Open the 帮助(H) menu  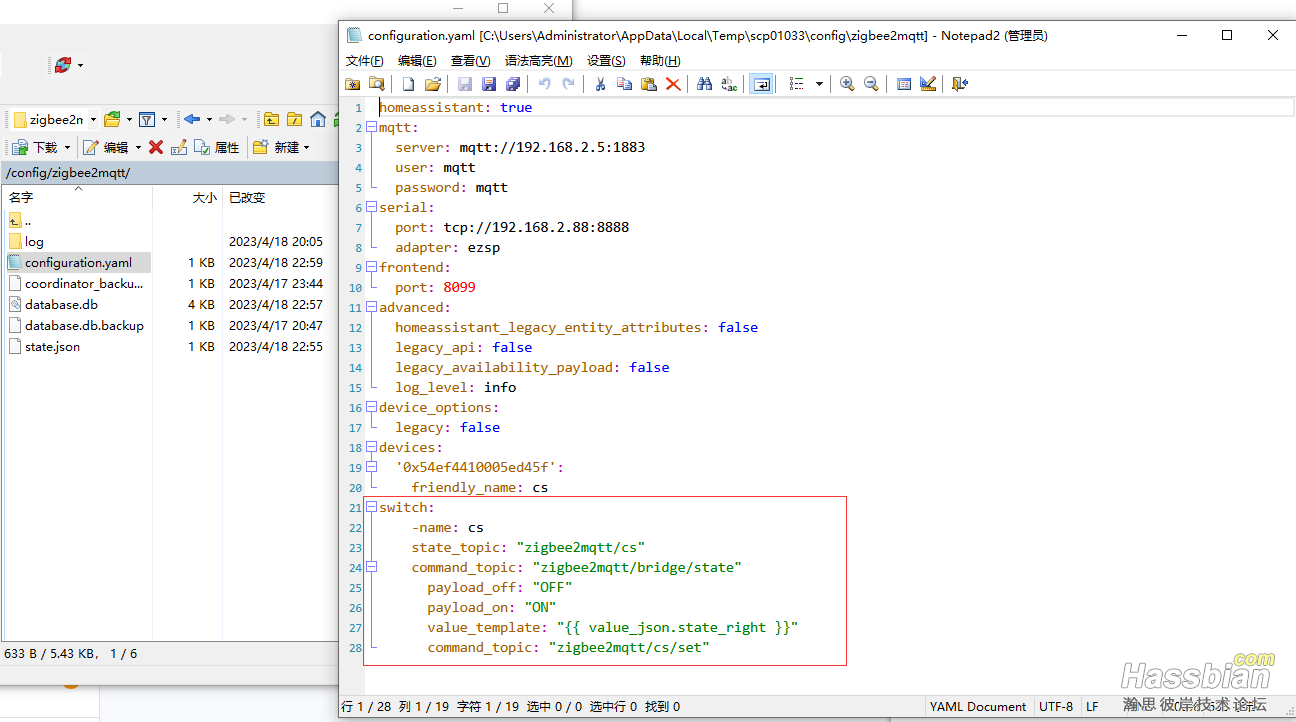click(x=660, y=61)
